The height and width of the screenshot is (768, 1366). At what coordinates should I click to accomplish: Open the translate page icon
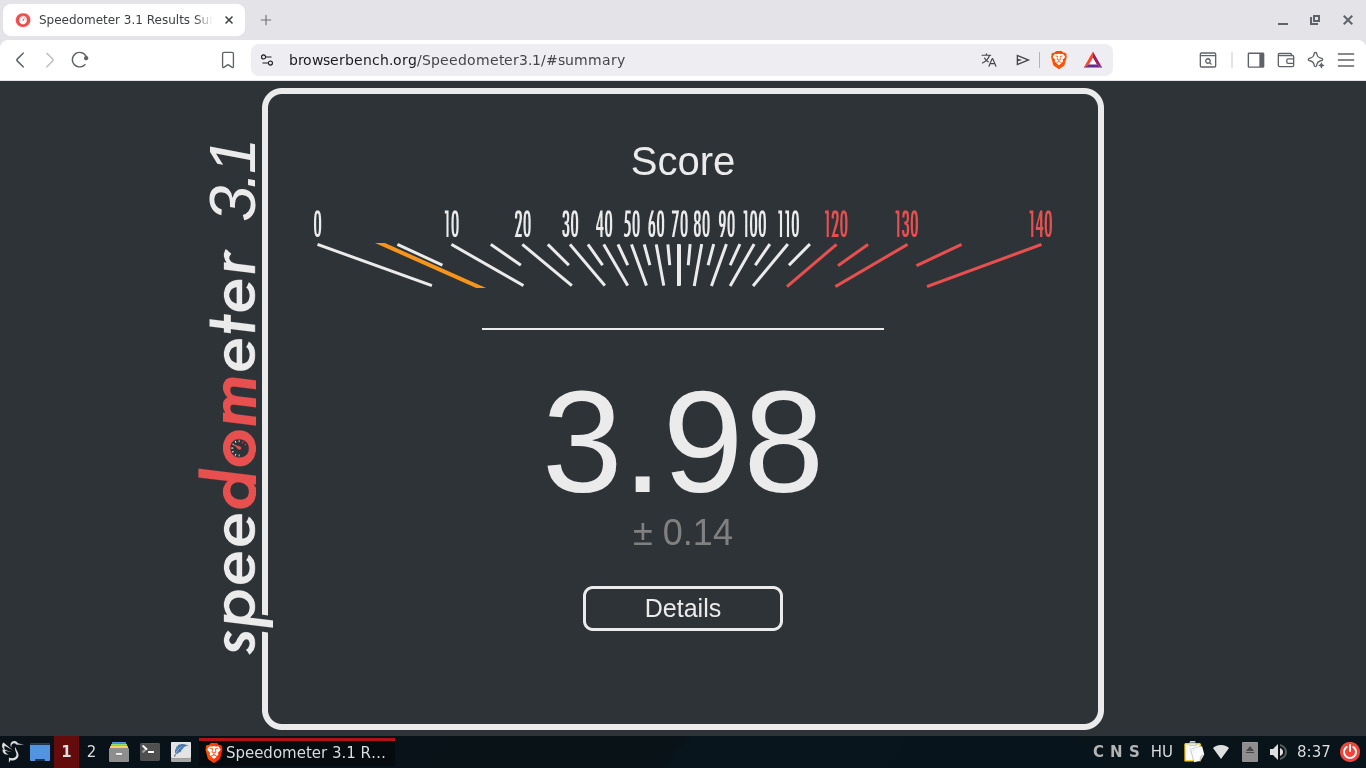click(989, 60)
